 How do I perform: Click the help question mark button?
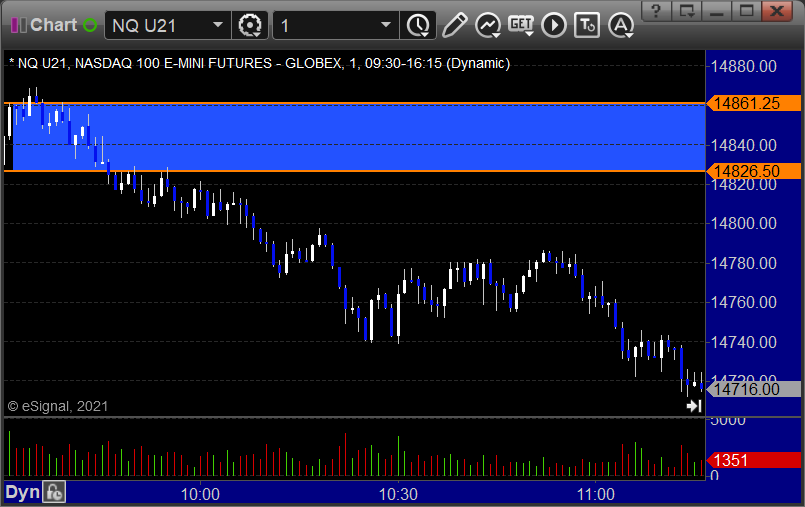[656, 11]
